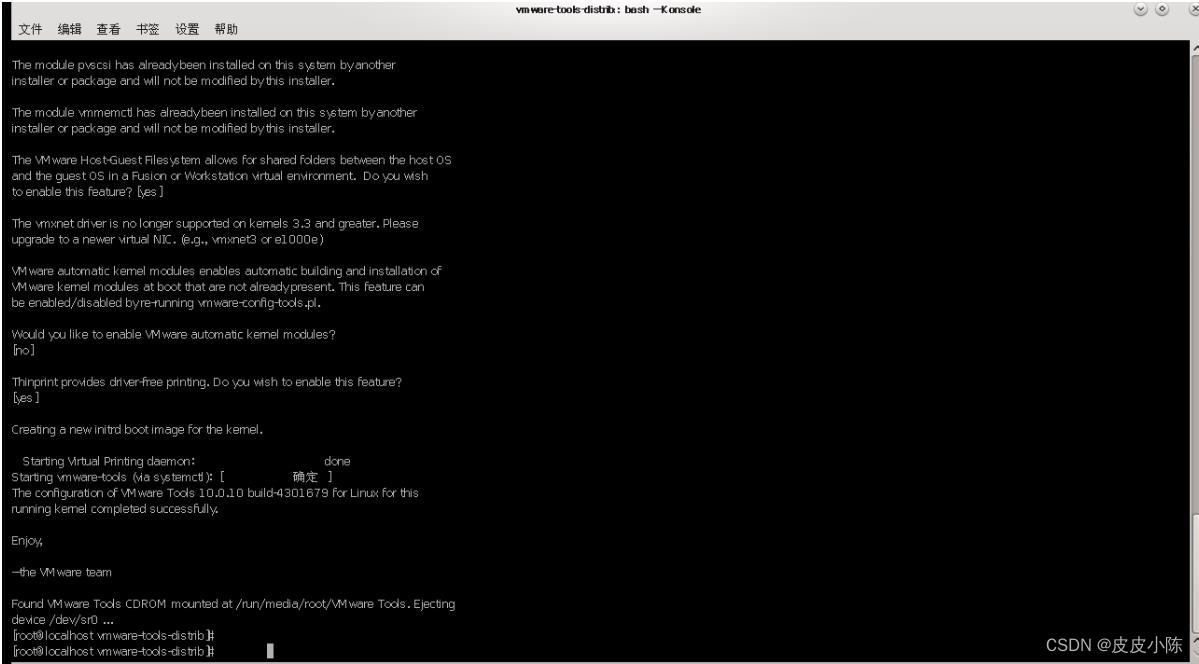The image size is (1199, 664).
Task: Click "The configuration of VMware Tools 10.0.10" line
Action: 215,493
